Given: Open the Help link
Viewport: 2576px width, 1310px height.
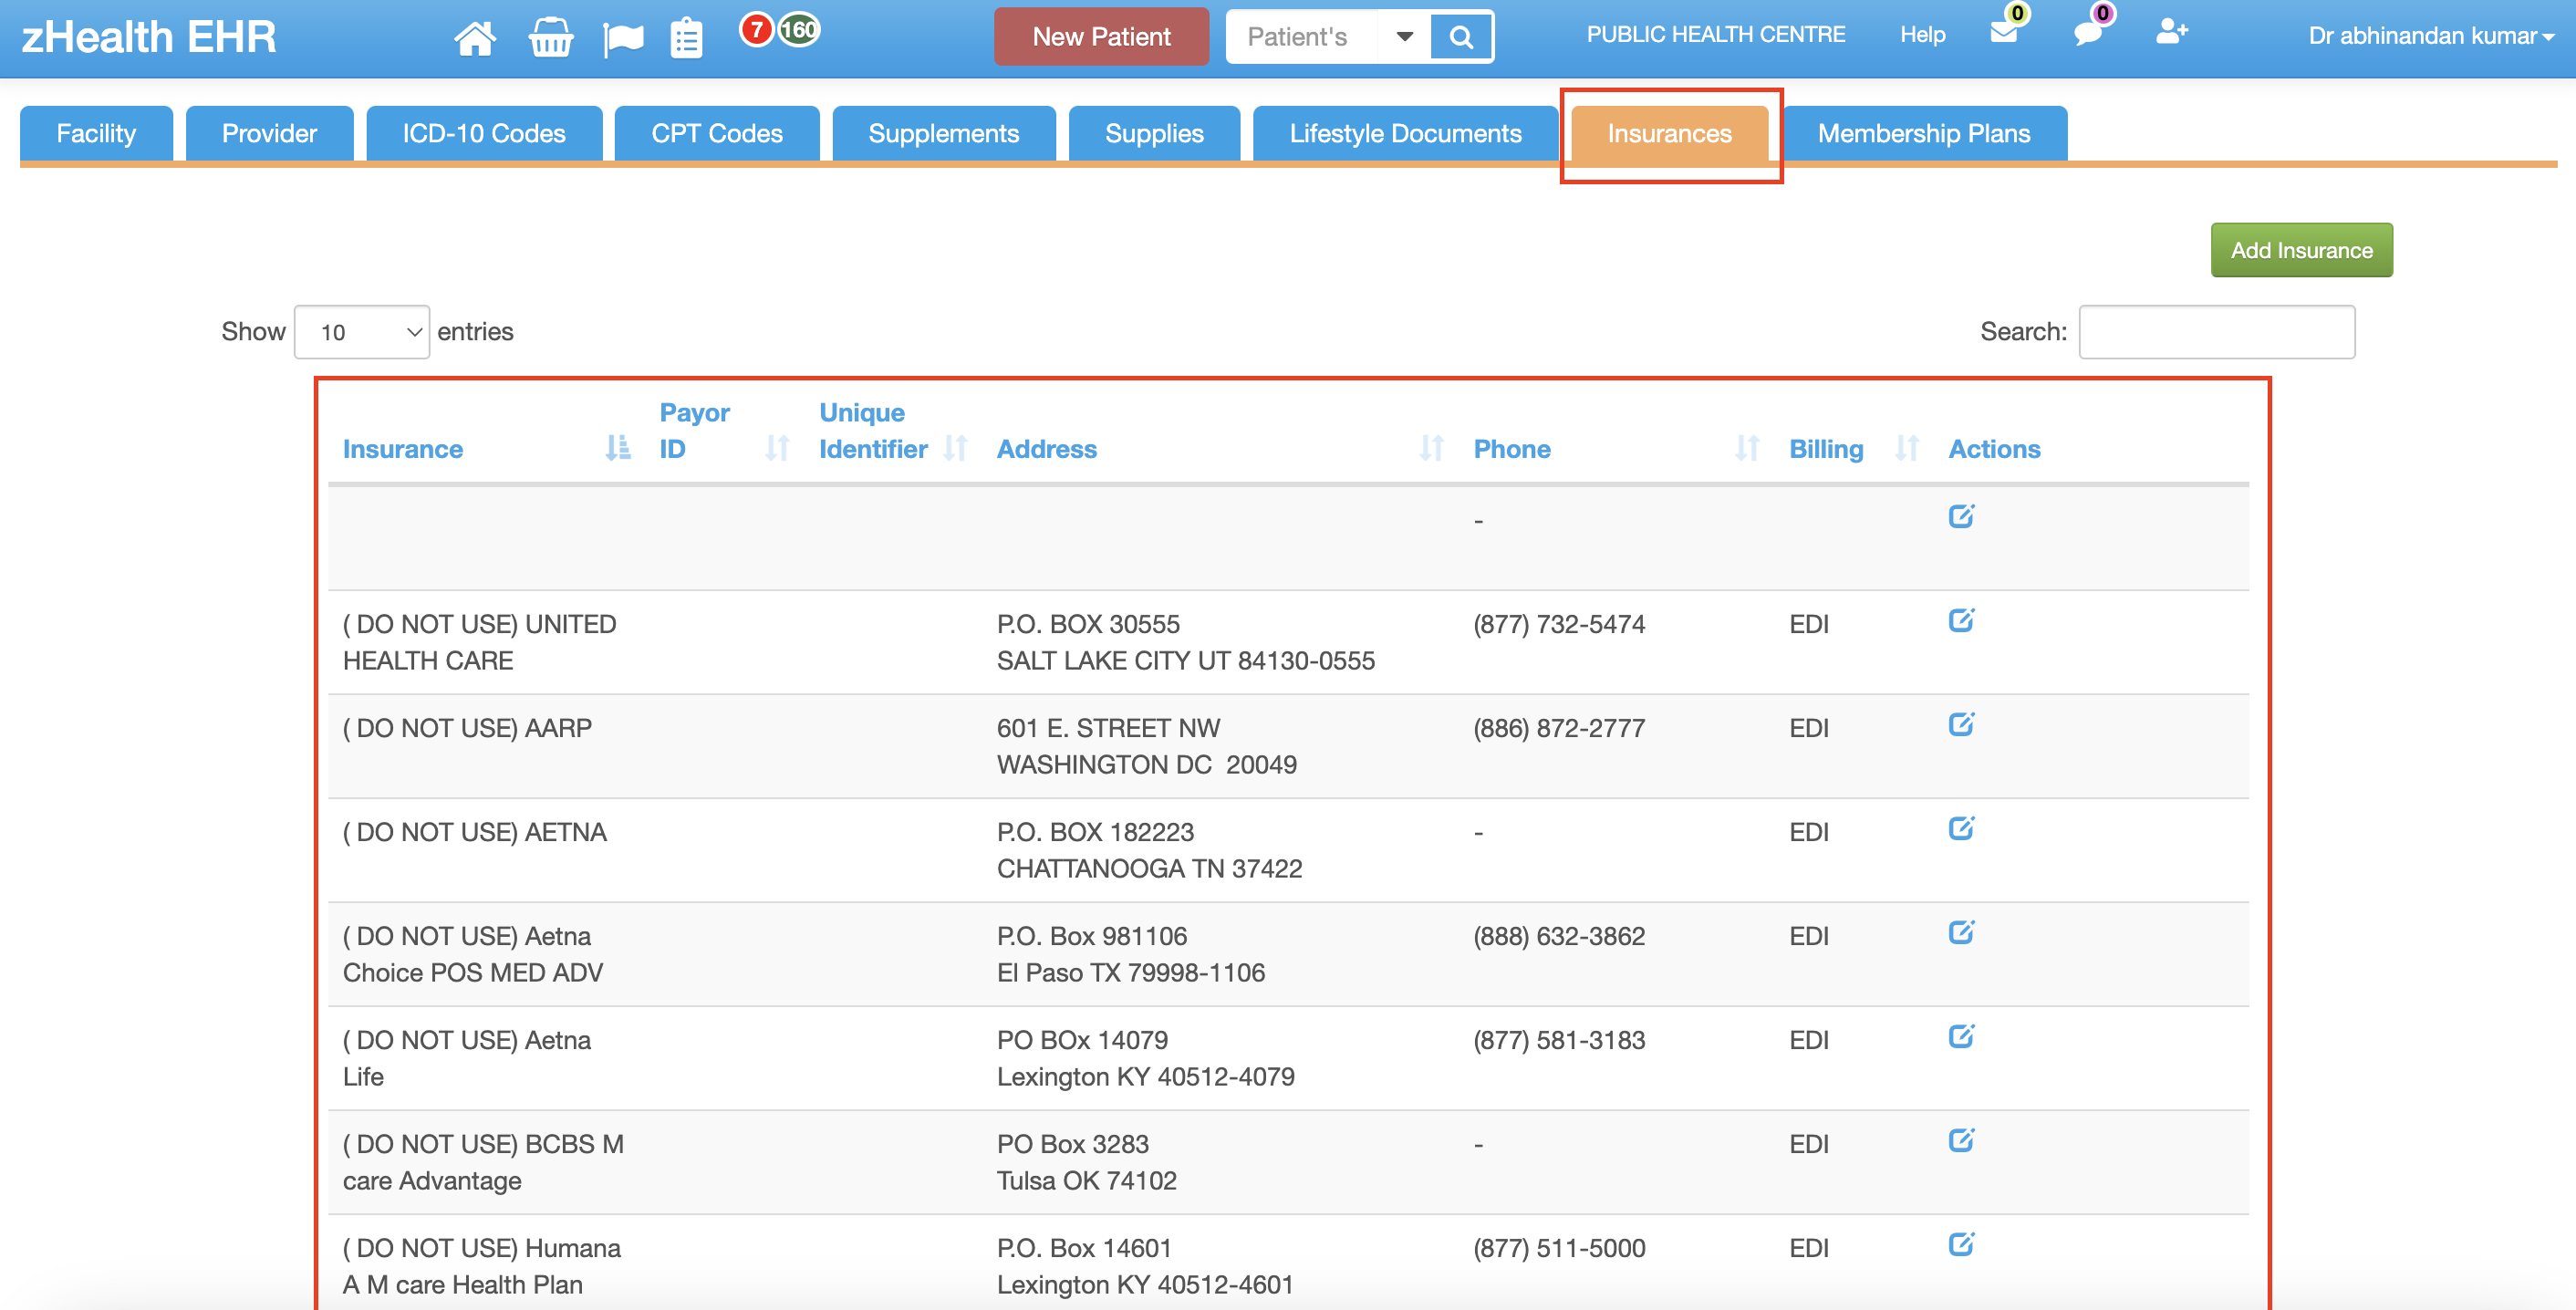Looking at the screenshot, I should pos(1922,35).
